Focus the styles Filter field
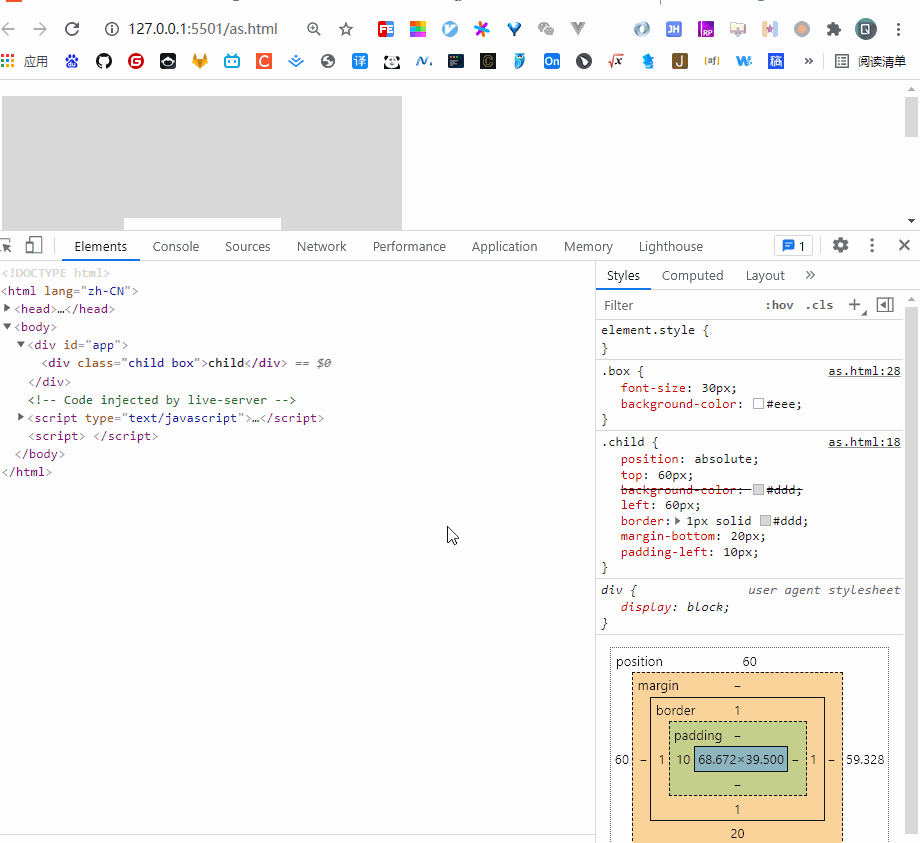Viewport: 920px width, 843px height. pyautogui.click(x=678, y=306)
